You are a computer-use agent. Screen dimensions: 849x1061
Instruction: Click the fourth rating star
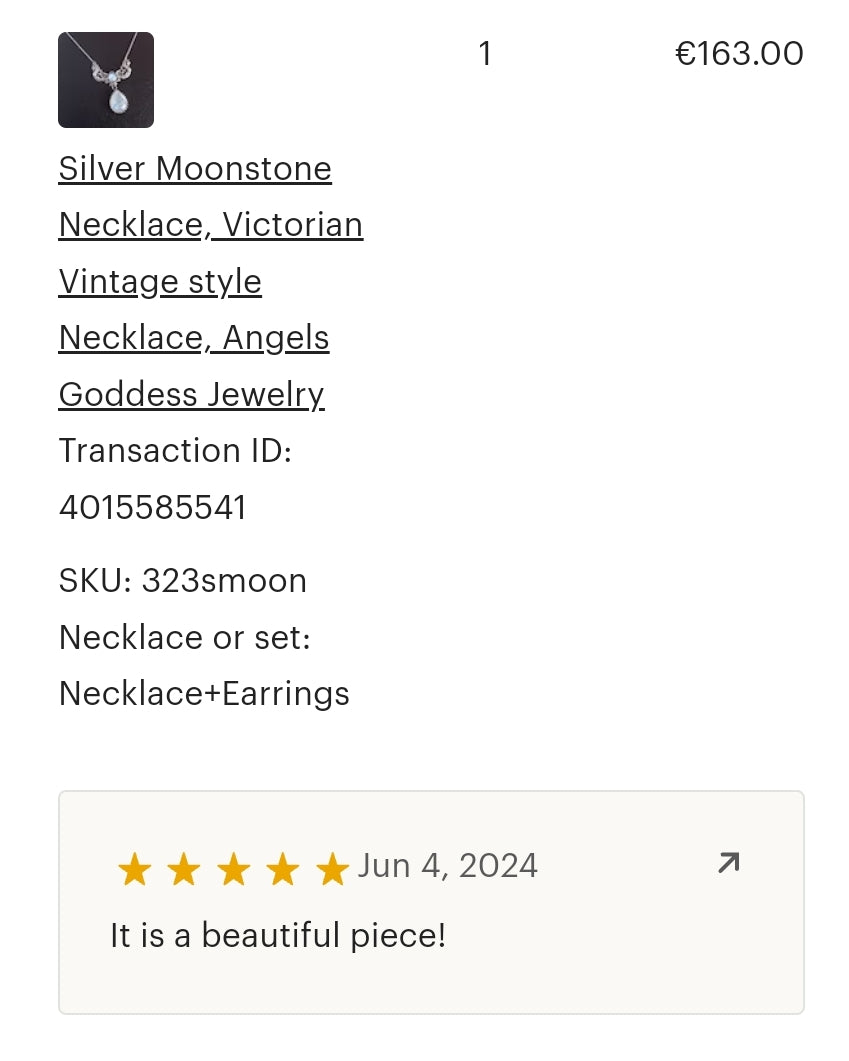[x=282, y=870]
